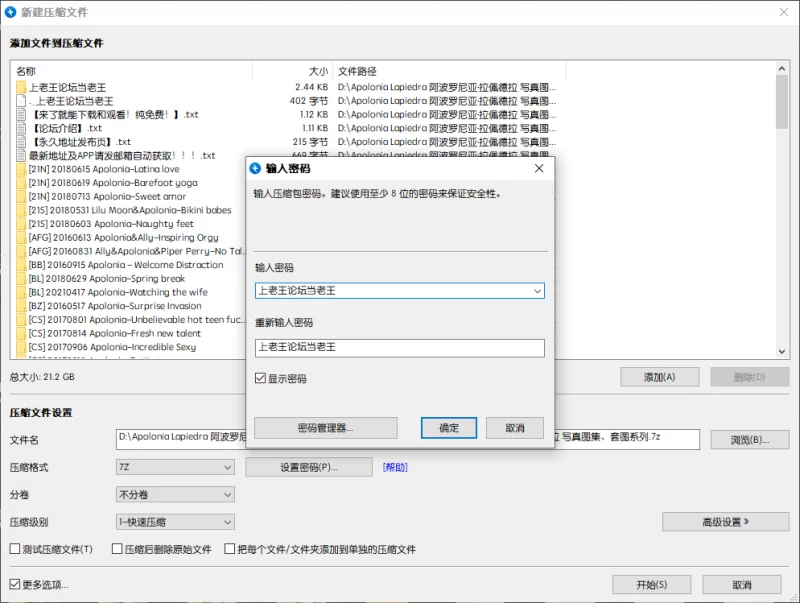The height and width of the screenshot is (603, 800).
Task: Click the 重新输入密码 input field
Action: (399, 348)
